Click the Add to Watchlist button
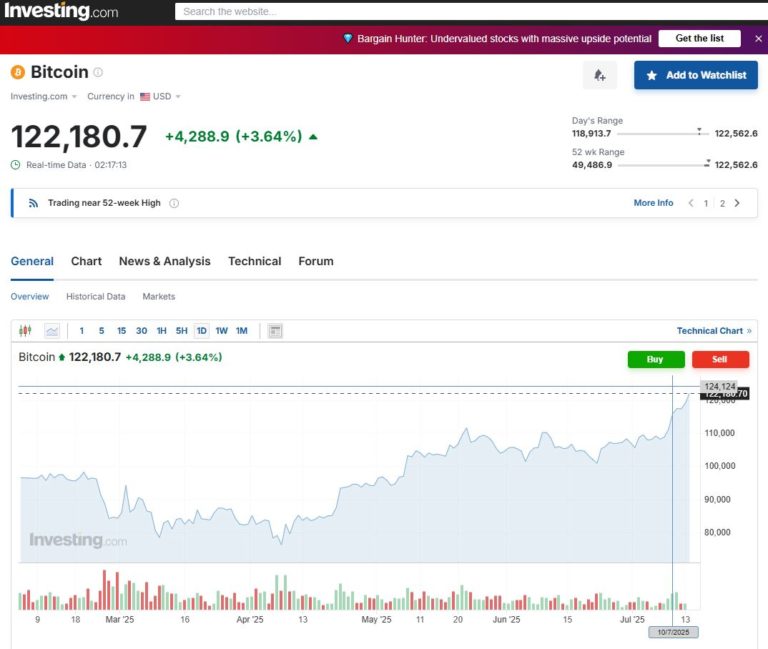Screen dimensions: 768x649 (x=696, y=75)
